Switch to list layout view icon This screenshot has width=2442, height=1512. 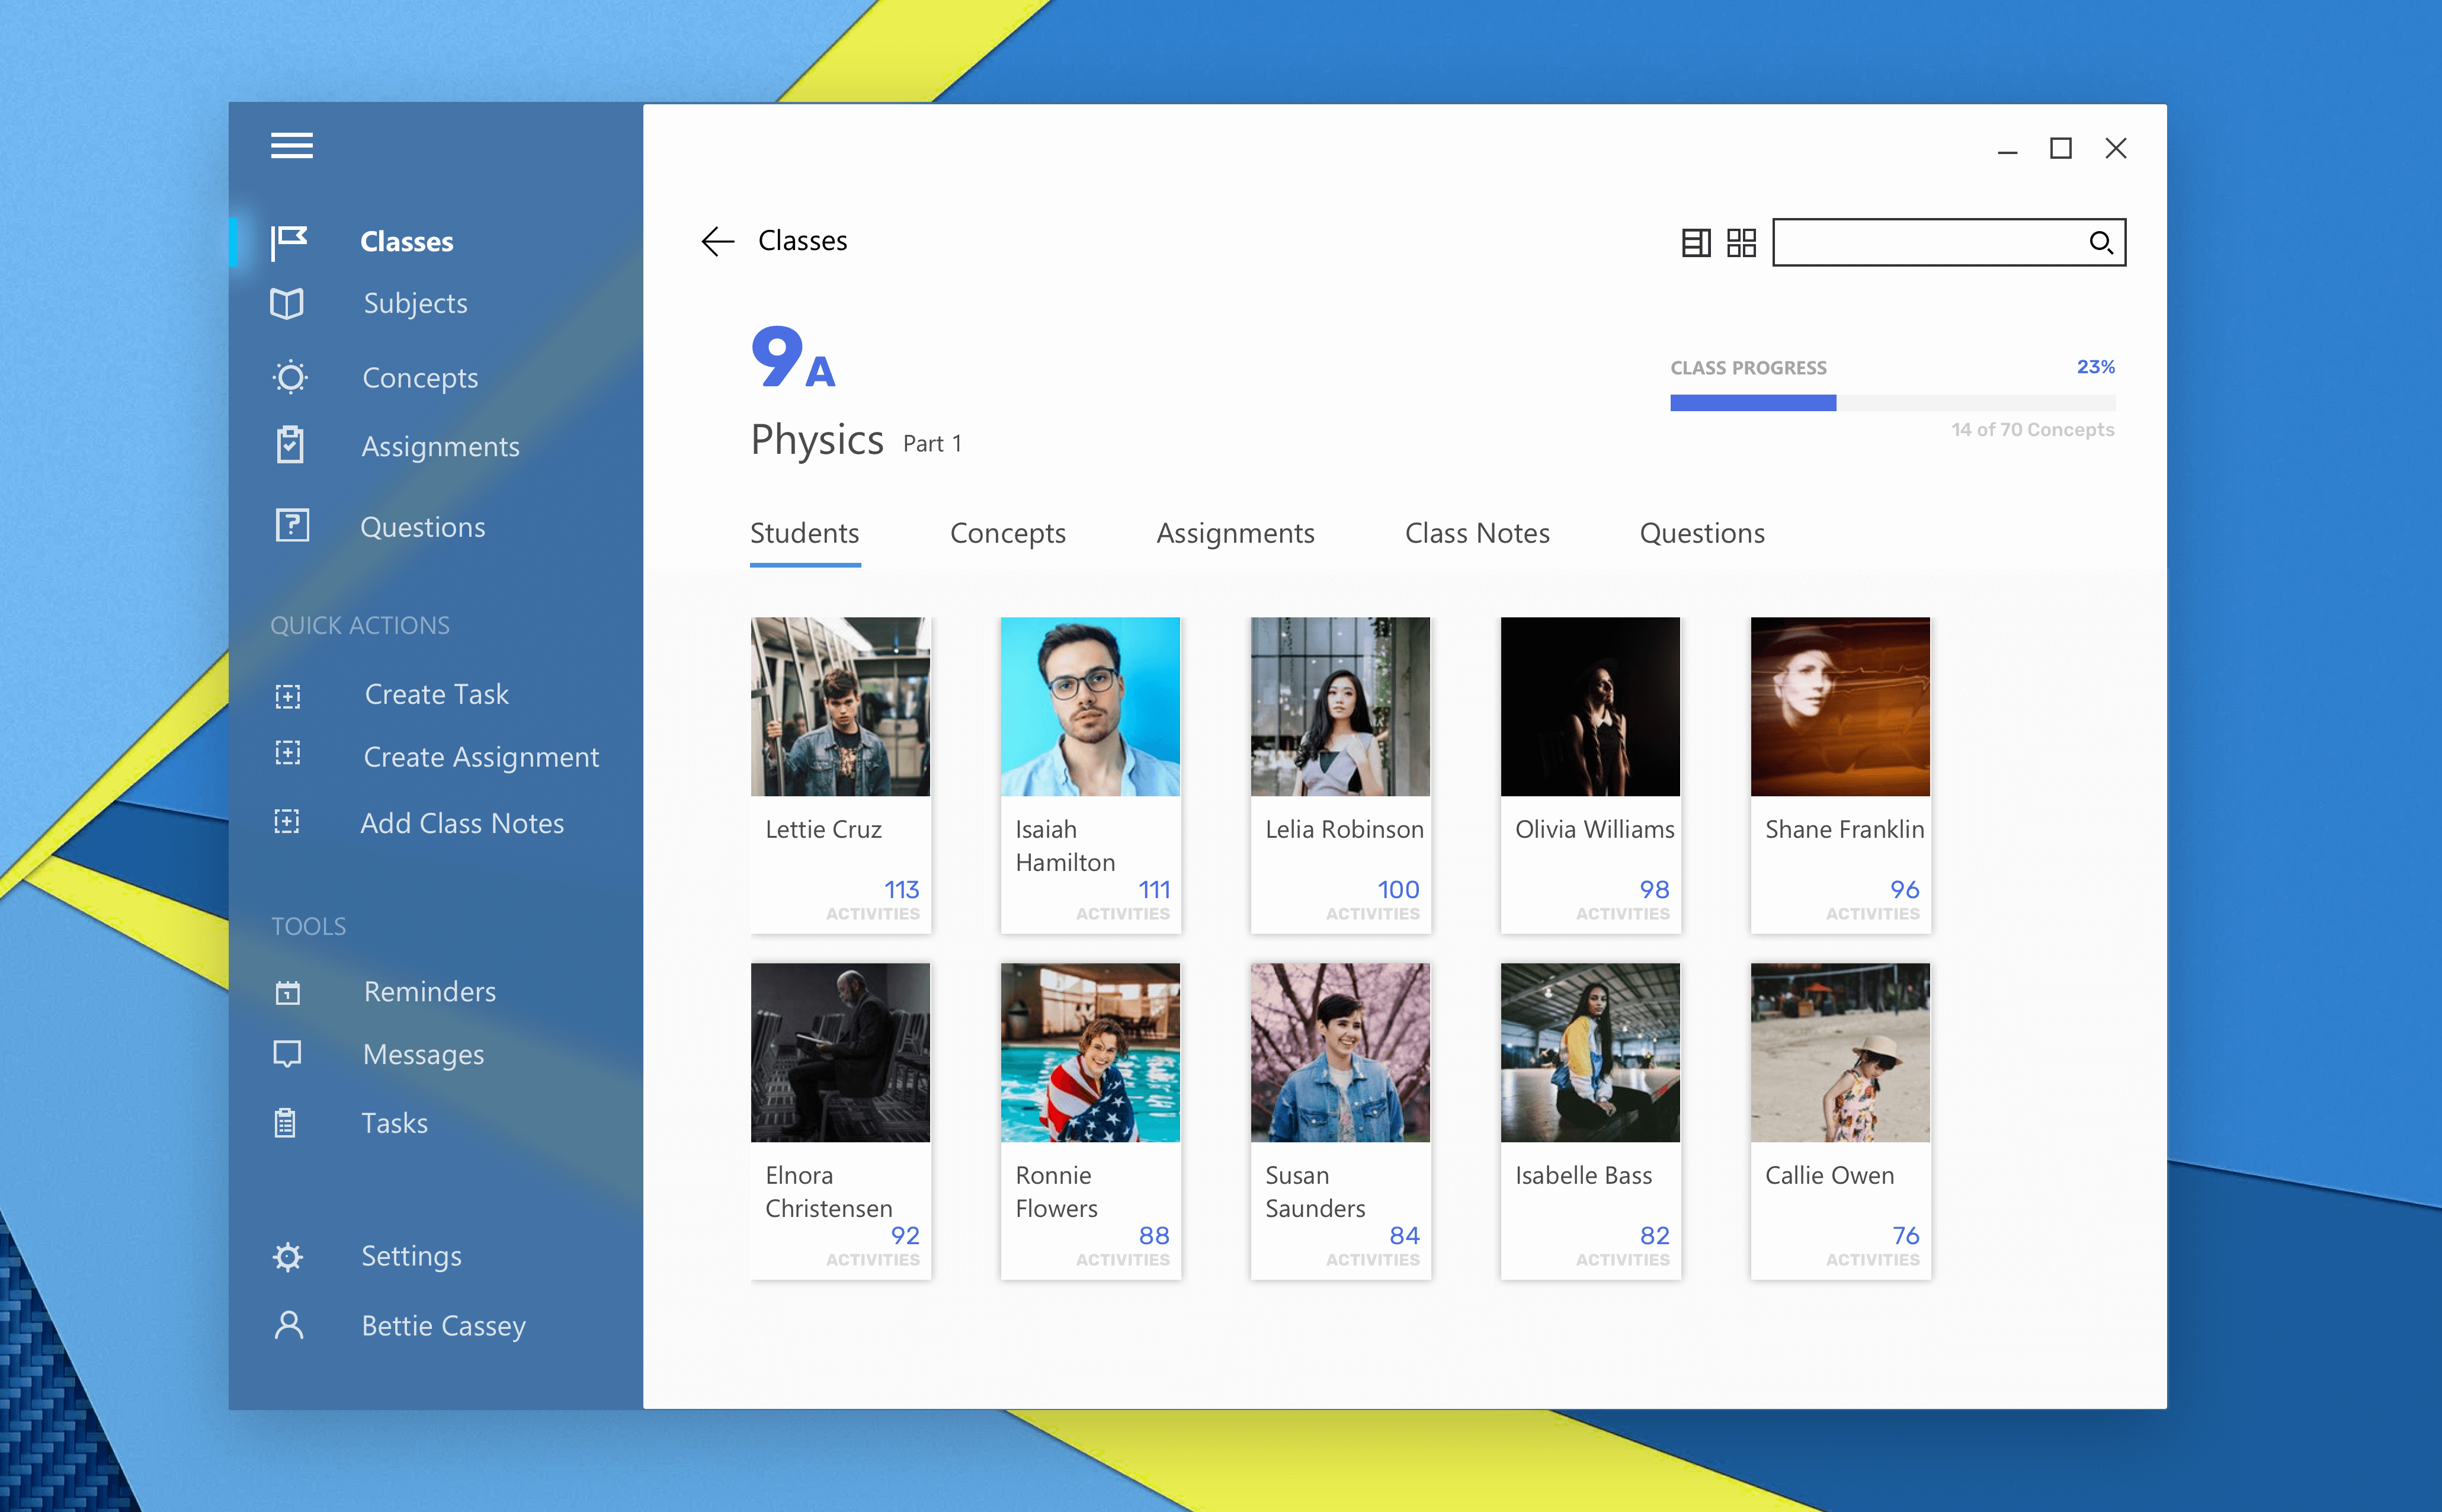click(x=1695, y=242)
